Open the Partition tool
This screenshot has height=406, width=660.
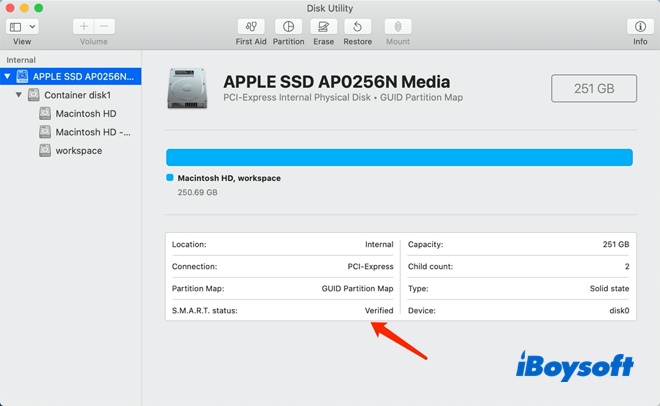coord(288,27)
